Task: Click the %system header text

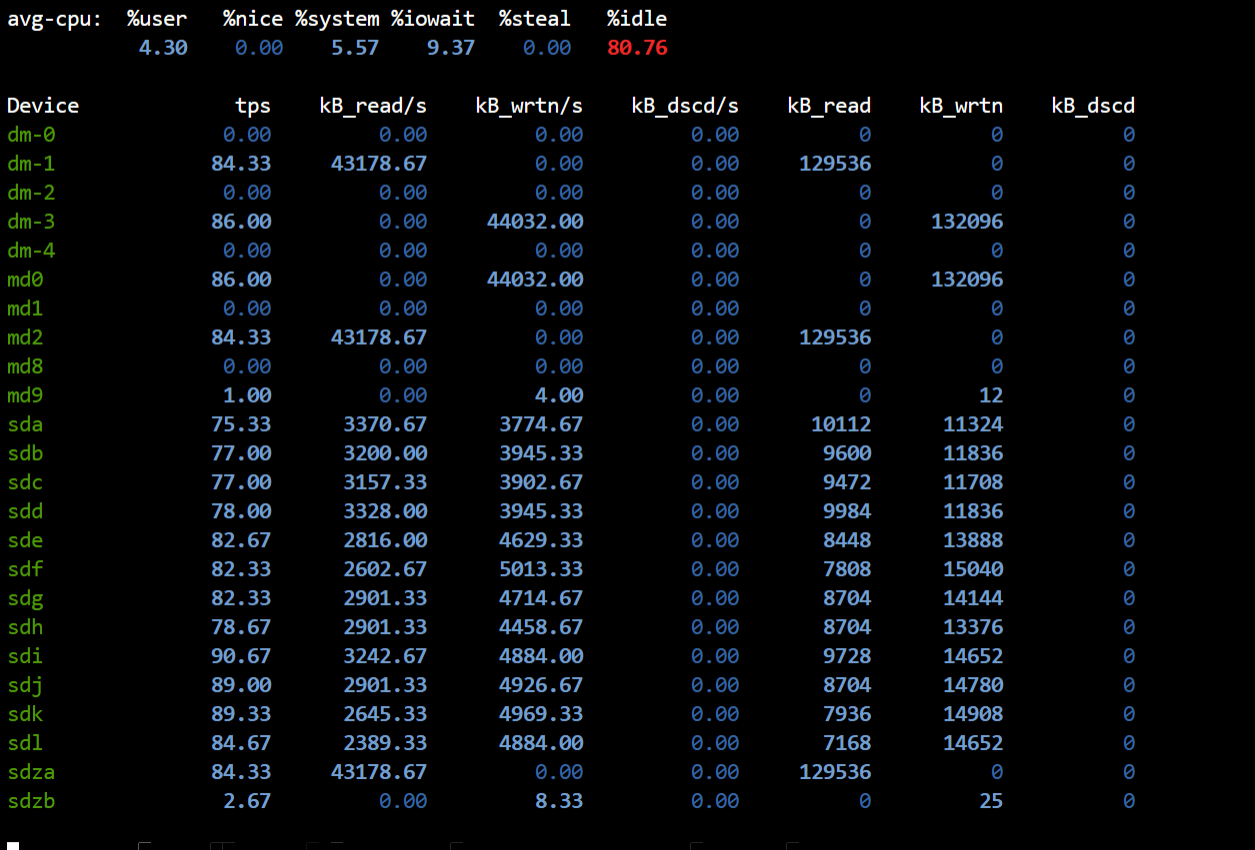Action: click(337, 19)
